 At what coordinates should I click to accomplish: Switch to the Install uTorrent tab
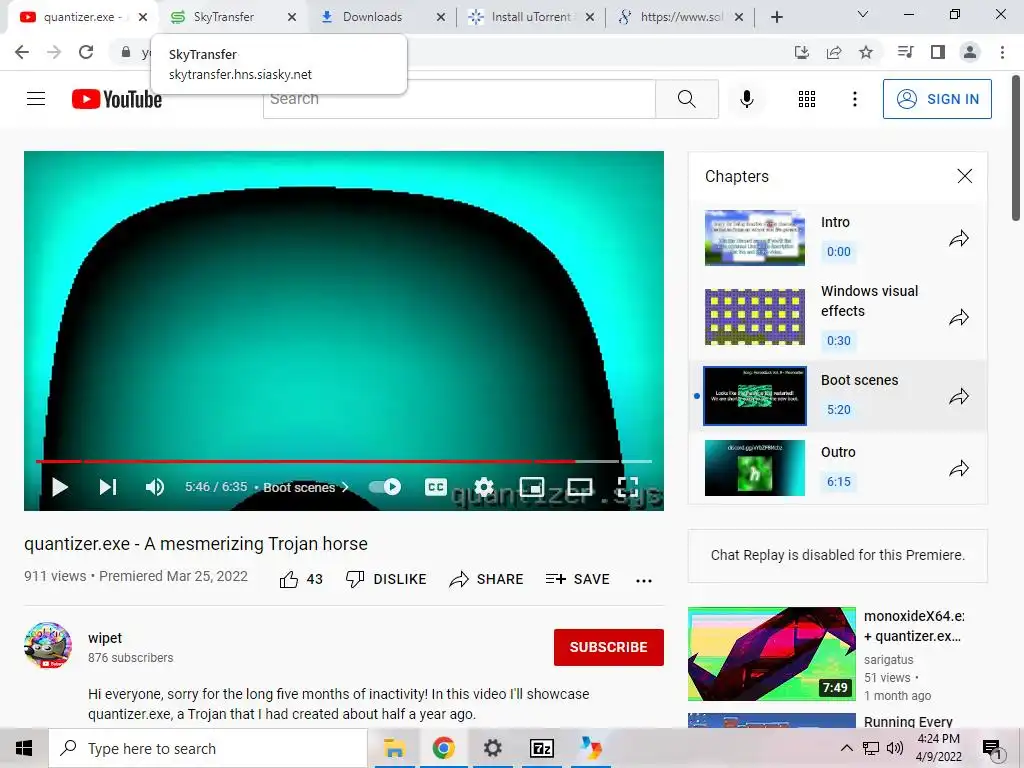tap(530, 17)
